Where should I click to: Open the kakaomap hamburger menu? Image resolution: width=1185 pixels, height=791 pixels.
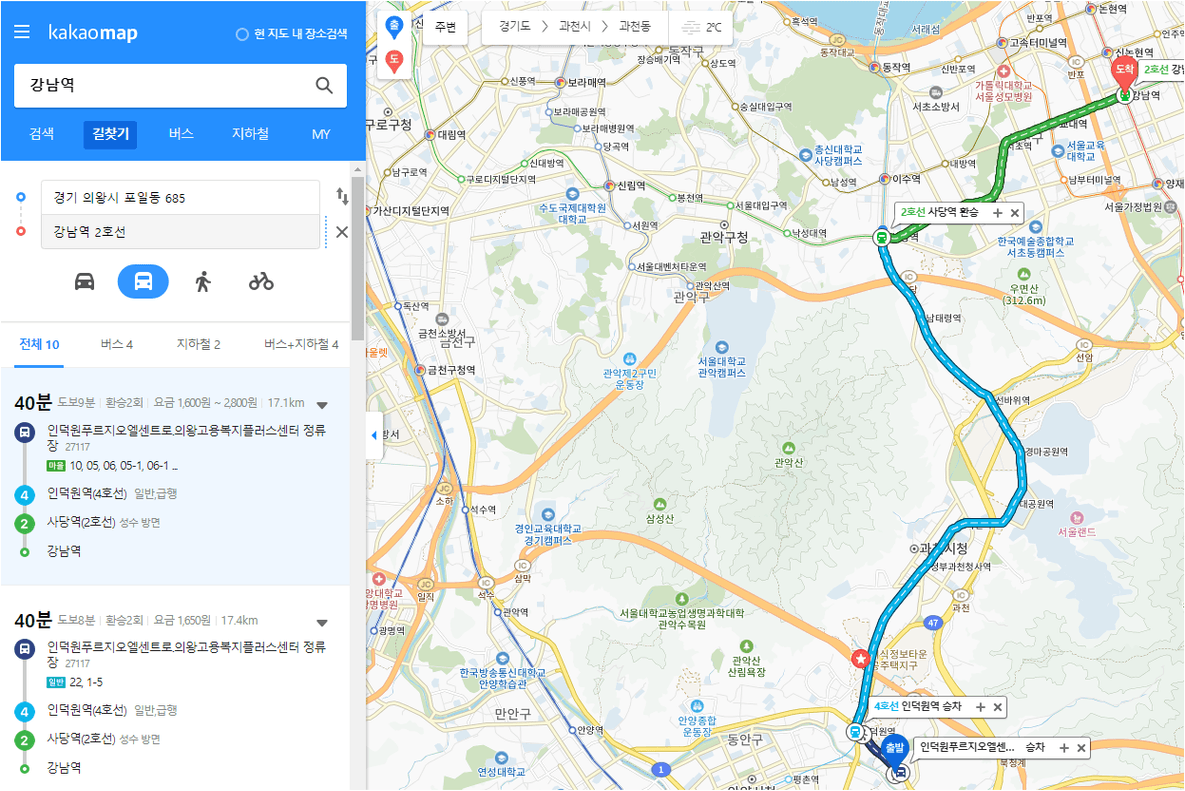(x=22, y=32)
